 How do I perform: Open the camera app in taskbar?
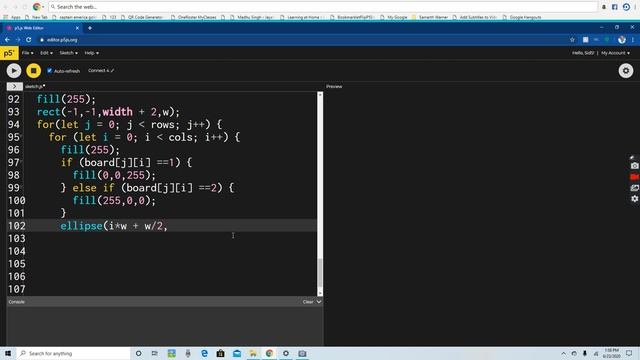click(x=302, y=353)
